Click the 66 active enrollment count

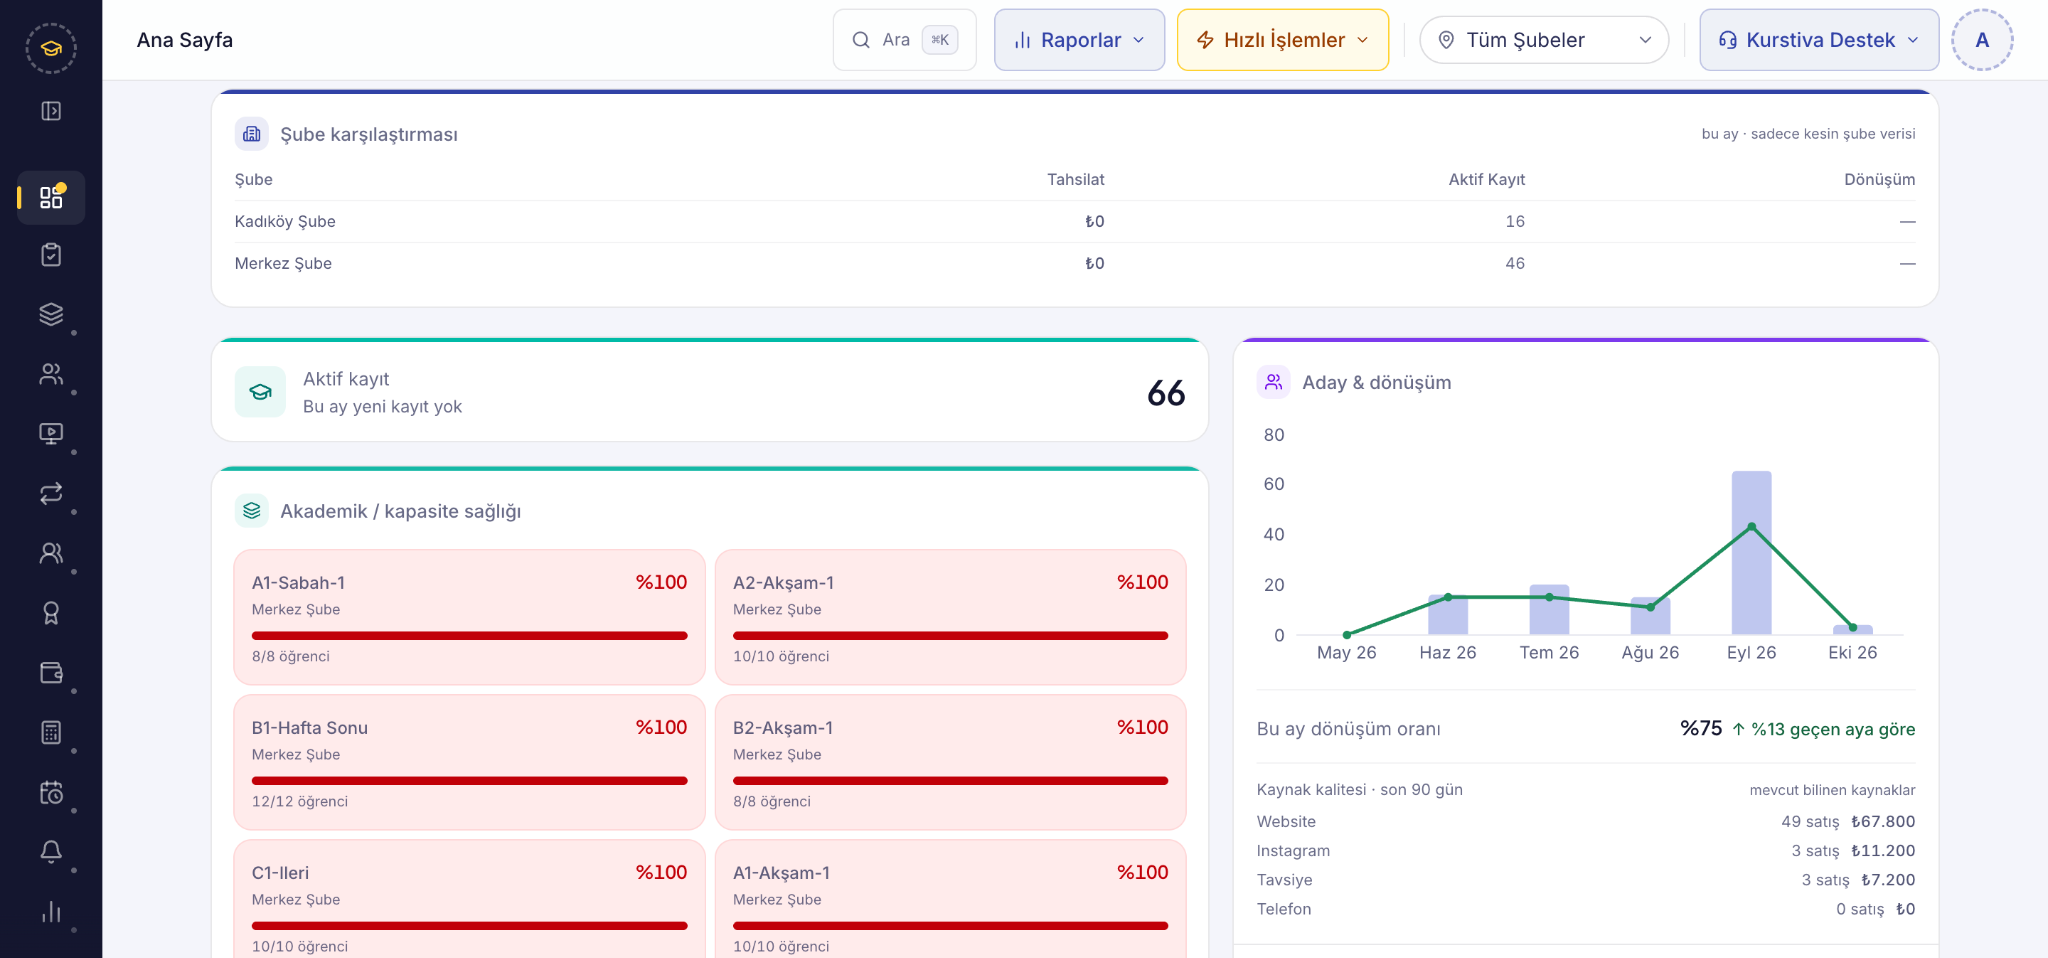(1166, 393)
